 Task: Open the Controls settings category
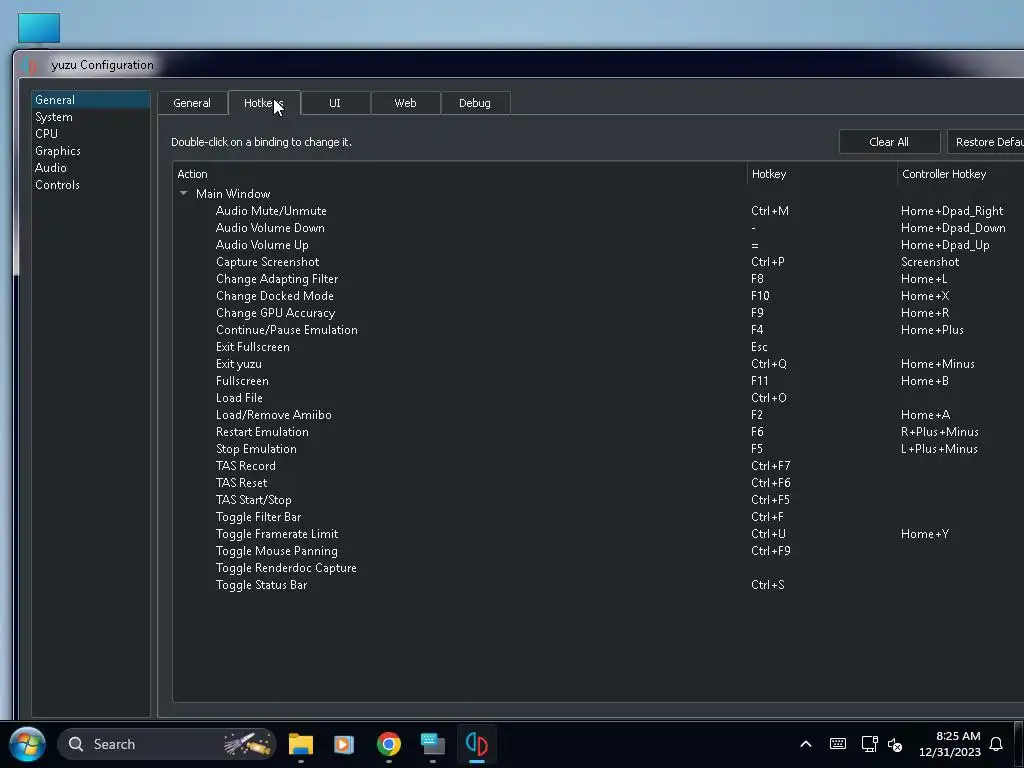coord(91,184)
